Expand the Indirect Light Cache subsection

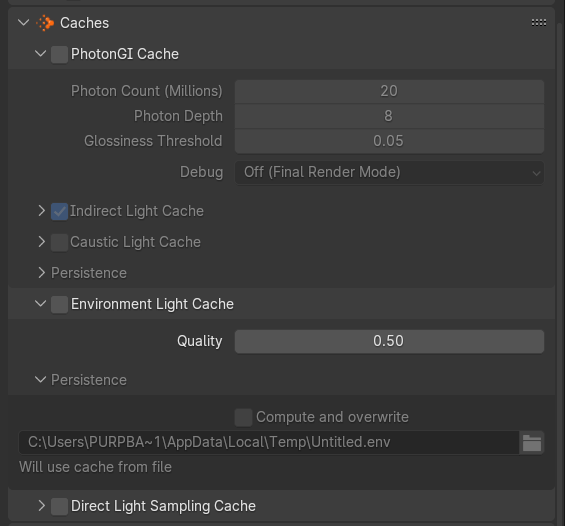pyautogui.click(x=41, y=211)
